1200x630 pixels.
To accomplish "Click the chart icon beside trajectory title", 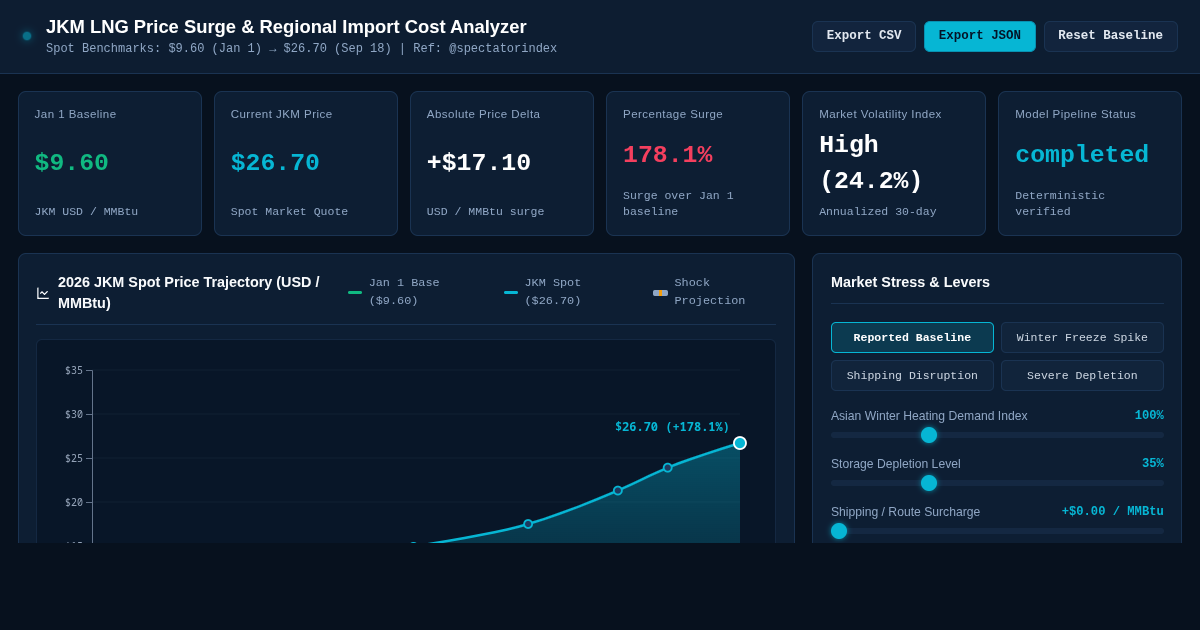I will pyautogui.click(x=43, y=293).
